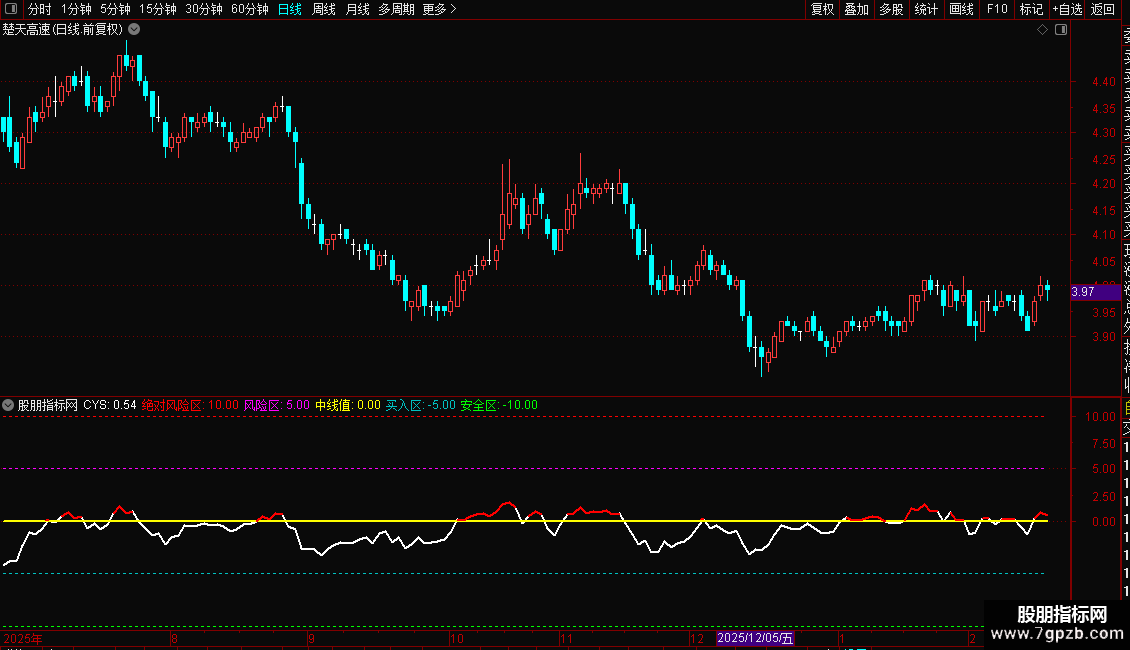Select the 60分钟 period
Image resolution: width=1130 pixels, height=650 pixels.
point(249,9)
